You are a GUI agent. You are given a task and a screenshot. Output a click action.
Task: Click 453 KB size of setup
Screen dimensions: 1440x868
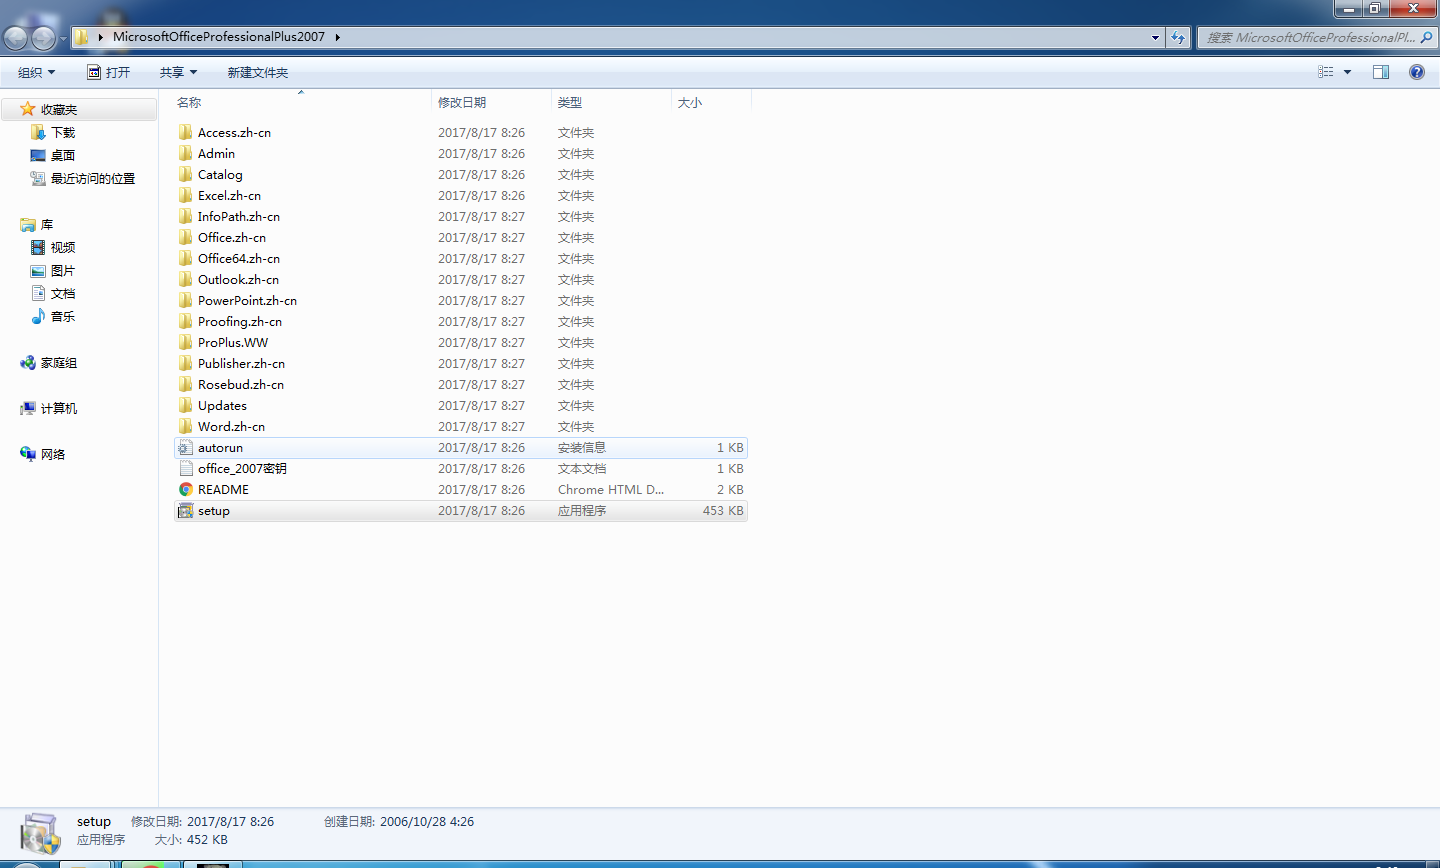click(723, 510)
